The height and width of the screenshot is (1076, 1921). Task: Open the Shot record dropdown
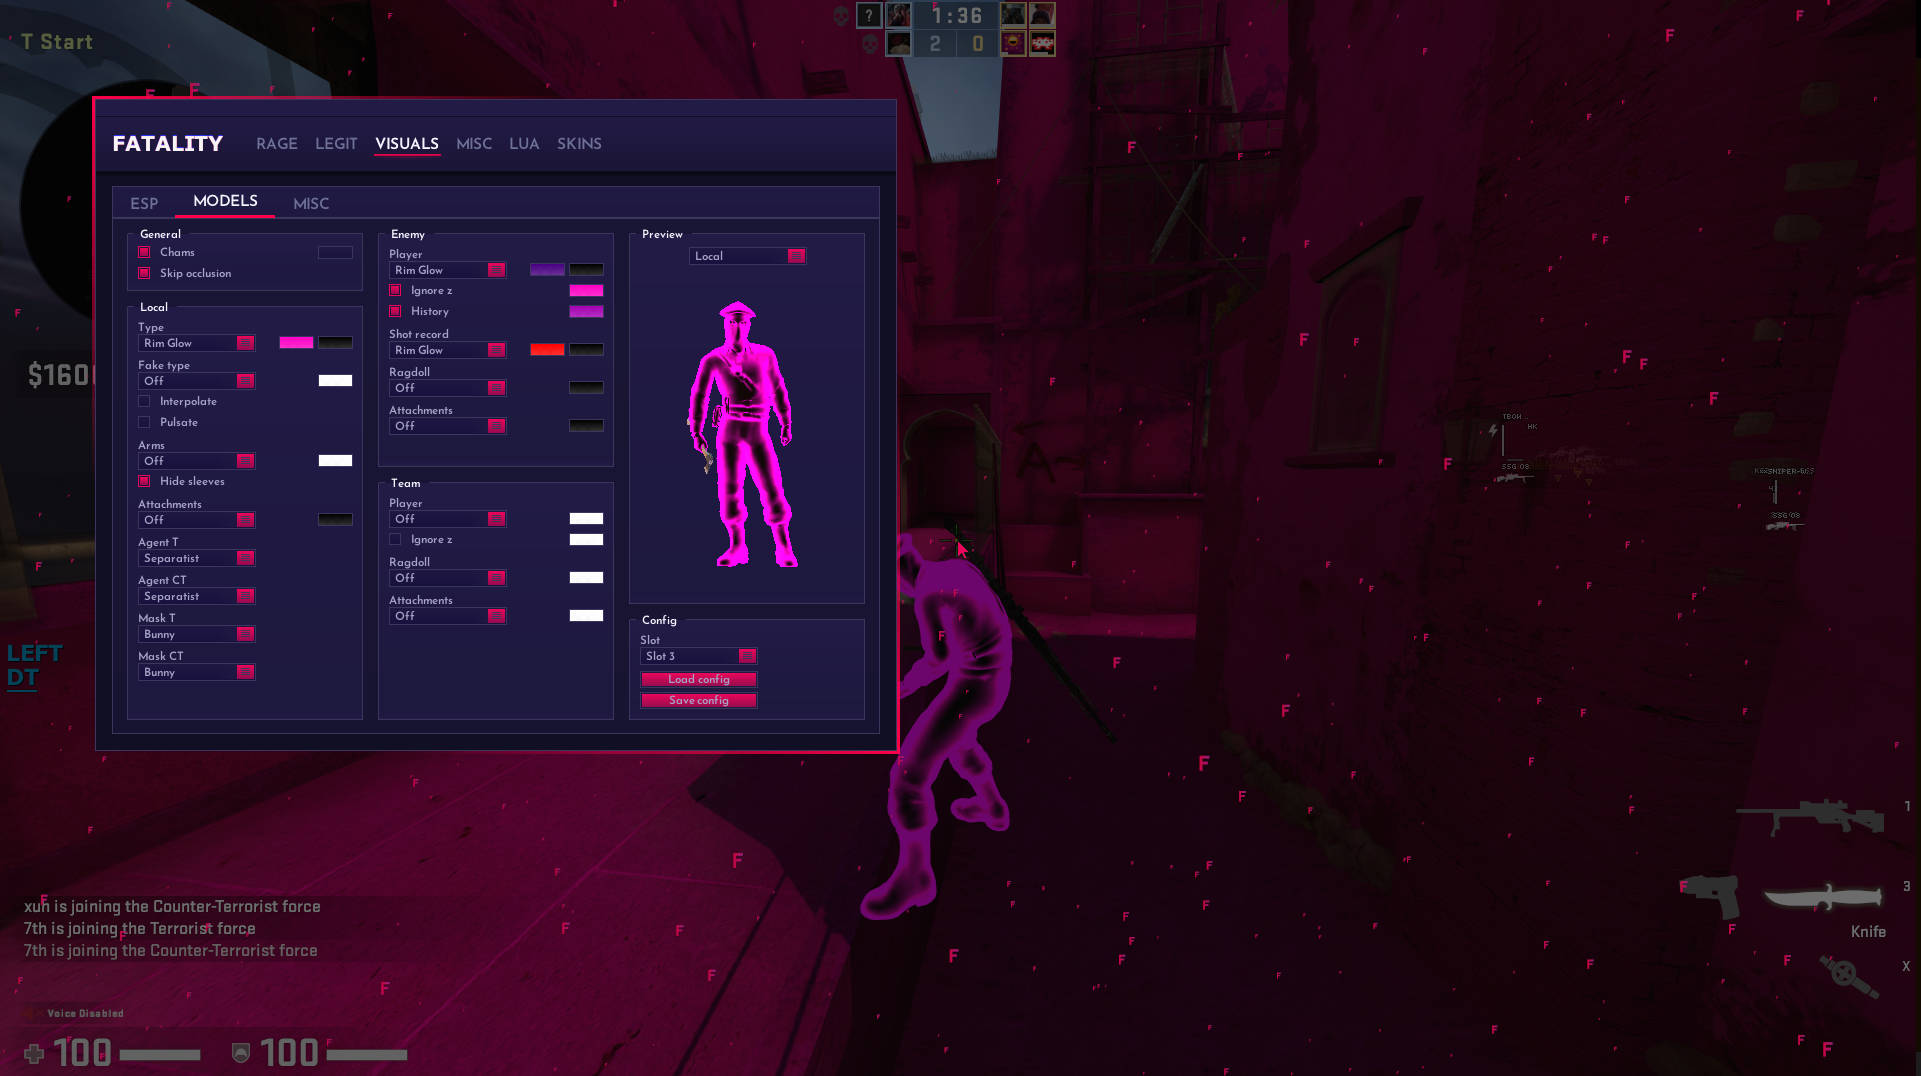pyautogui.click(x=448, y=350)
